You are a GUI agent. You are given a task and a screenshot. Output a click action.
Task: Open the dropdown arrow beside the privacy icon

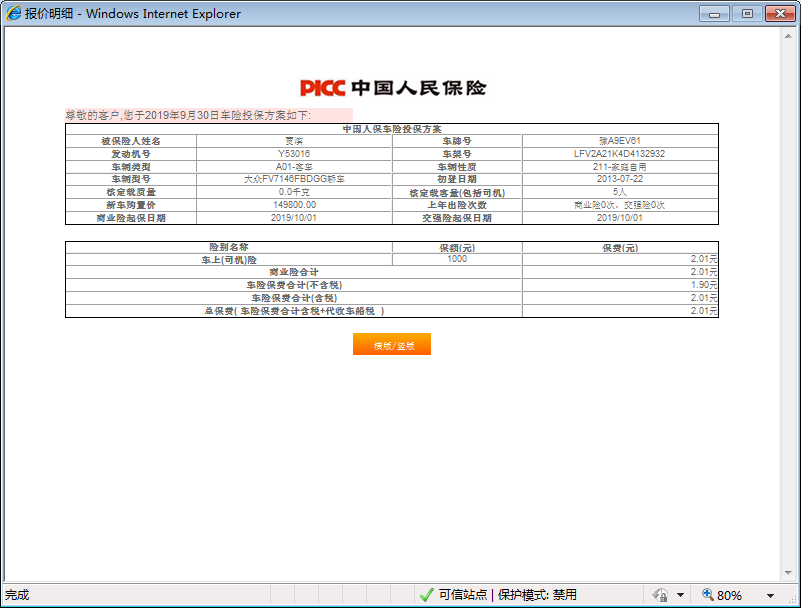point(680,595)
